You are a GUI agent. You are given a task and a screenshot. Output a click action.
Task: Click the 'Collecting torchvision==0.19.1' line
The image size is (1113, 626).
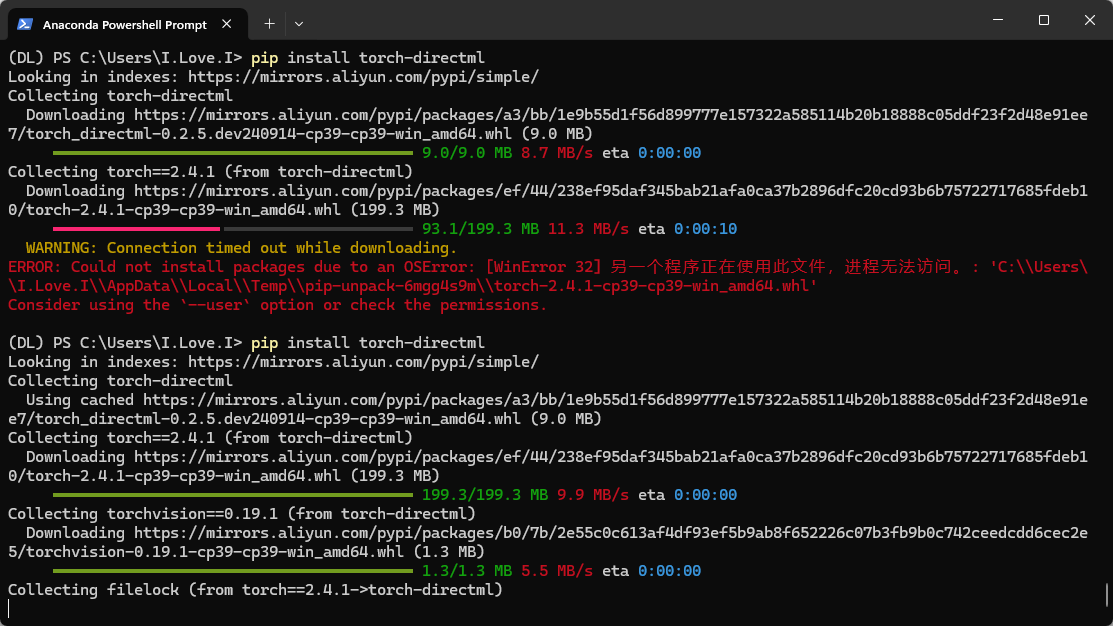[241, 514]
